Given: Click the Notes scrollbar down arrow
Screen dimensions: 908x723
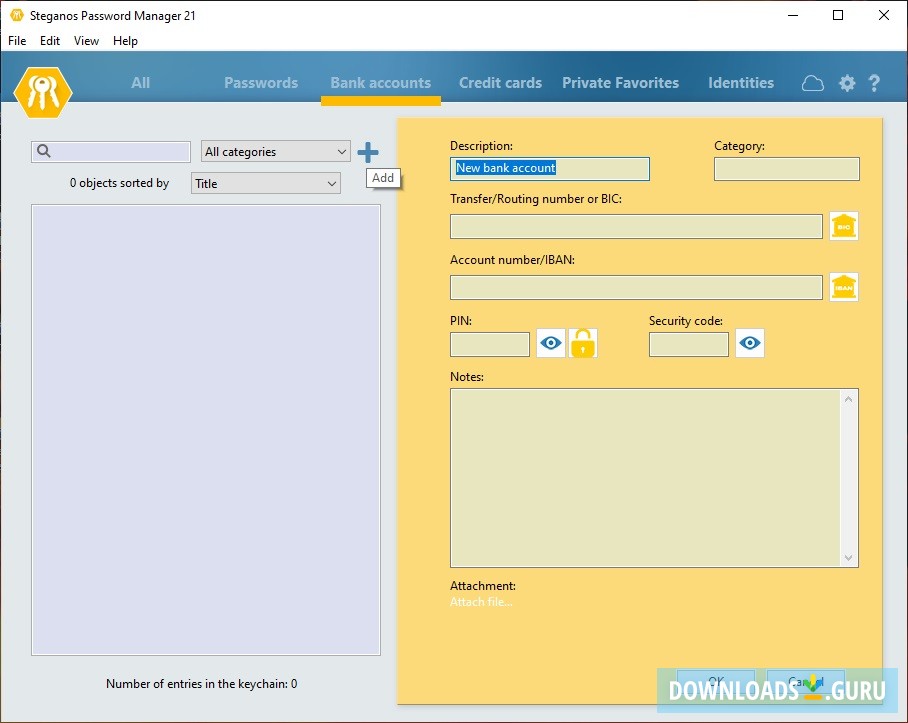Looking at the screenshot, I should (849, 558).
